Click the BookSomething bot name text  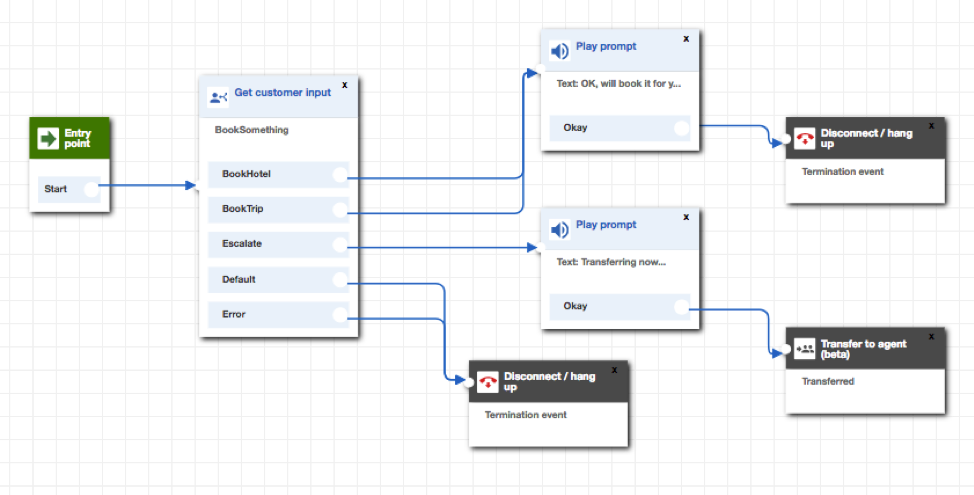point(252,130)
